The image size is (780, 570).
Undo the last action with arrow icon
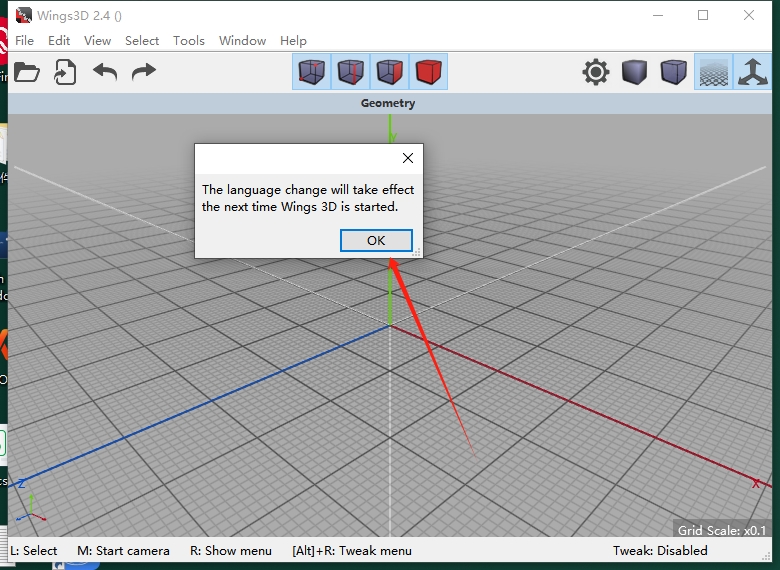click(105, 72)
